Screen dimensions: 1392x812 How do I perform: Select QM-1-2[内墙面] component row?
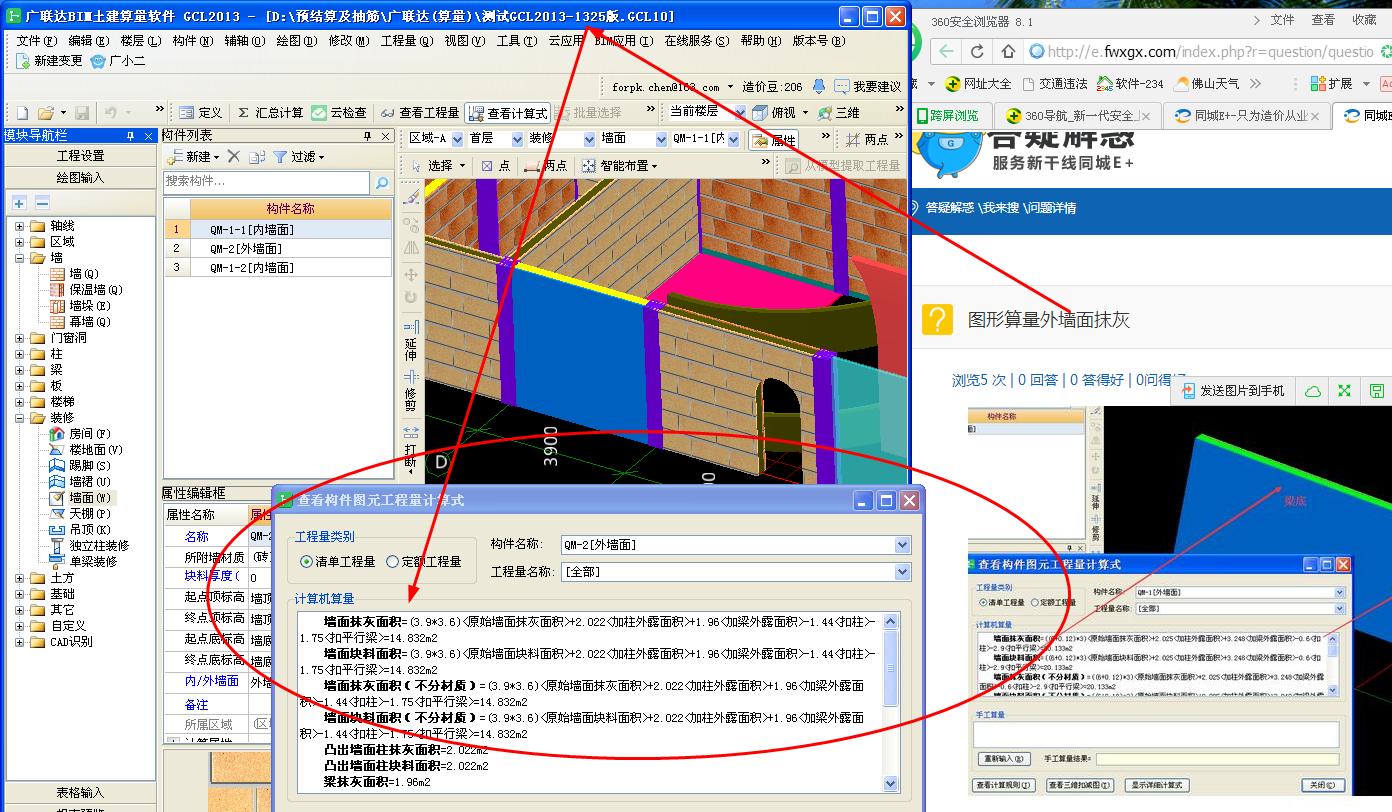[x=278, y=268]
